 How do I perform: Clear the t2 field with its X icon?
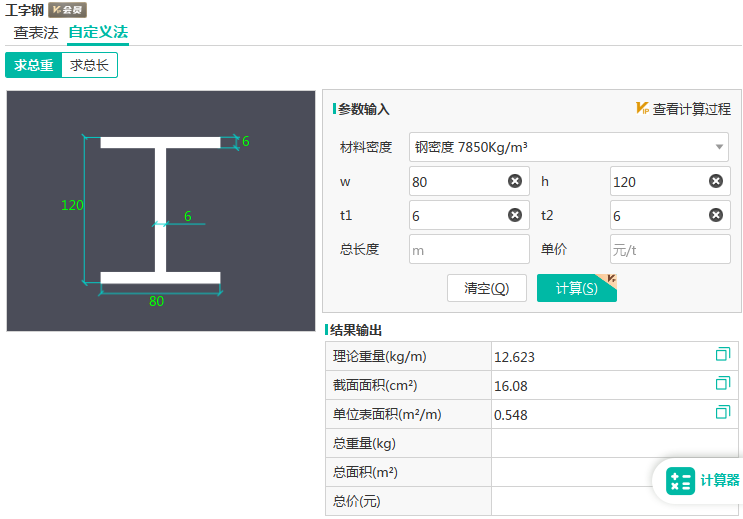click(x=716, y=215)
